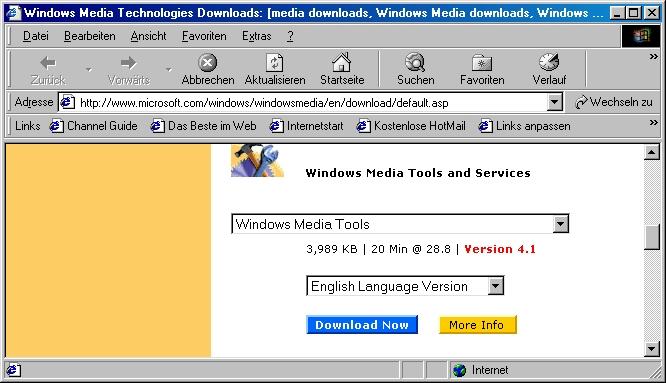The height and width of the screenshot is (383, 666).
Task: Click the vertical scrollbar down arrow
Action: [x=652, y=349]
